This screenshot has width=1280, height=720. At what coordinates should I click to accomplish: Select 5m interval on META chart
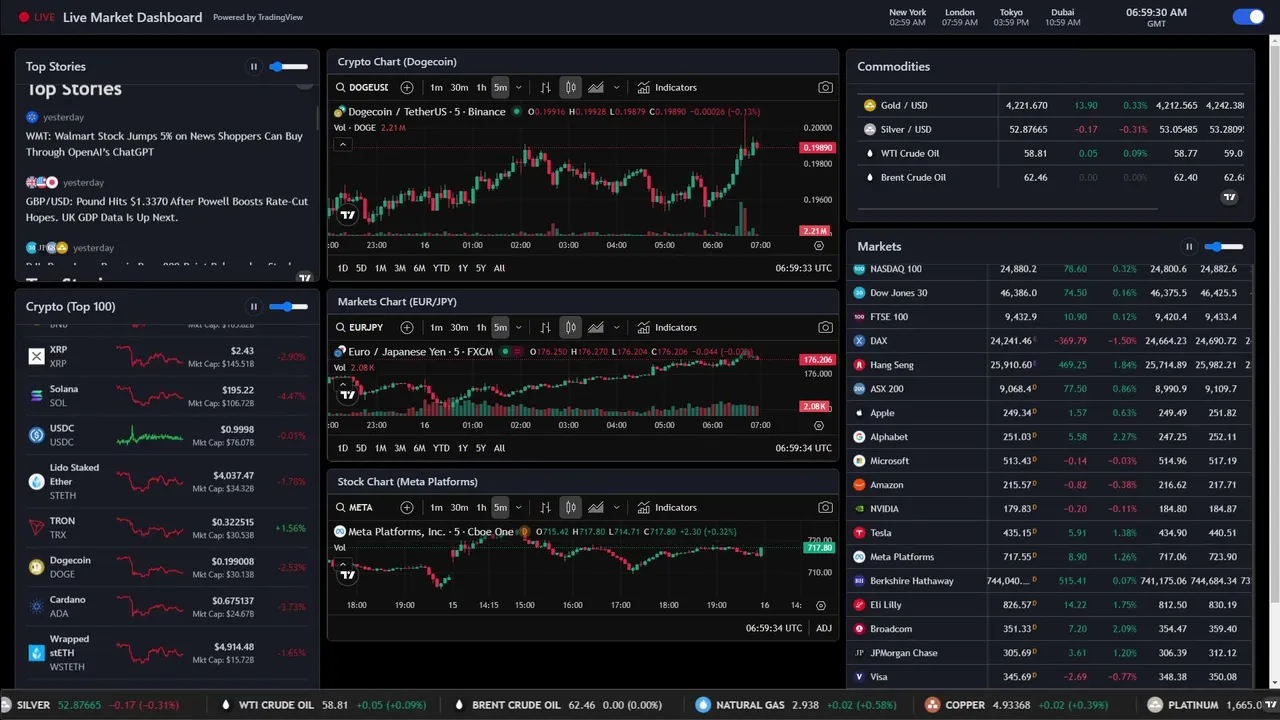(500, 508)
